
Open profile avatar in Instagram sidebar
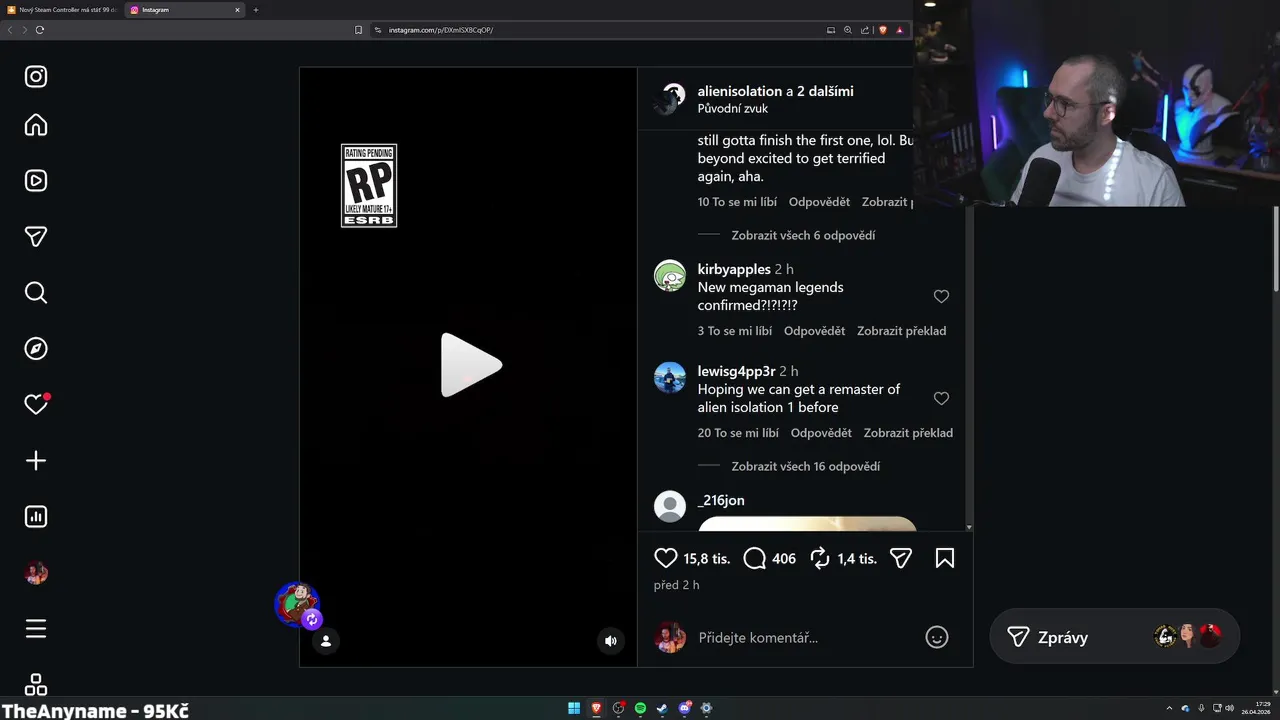(x=36, y=573)
